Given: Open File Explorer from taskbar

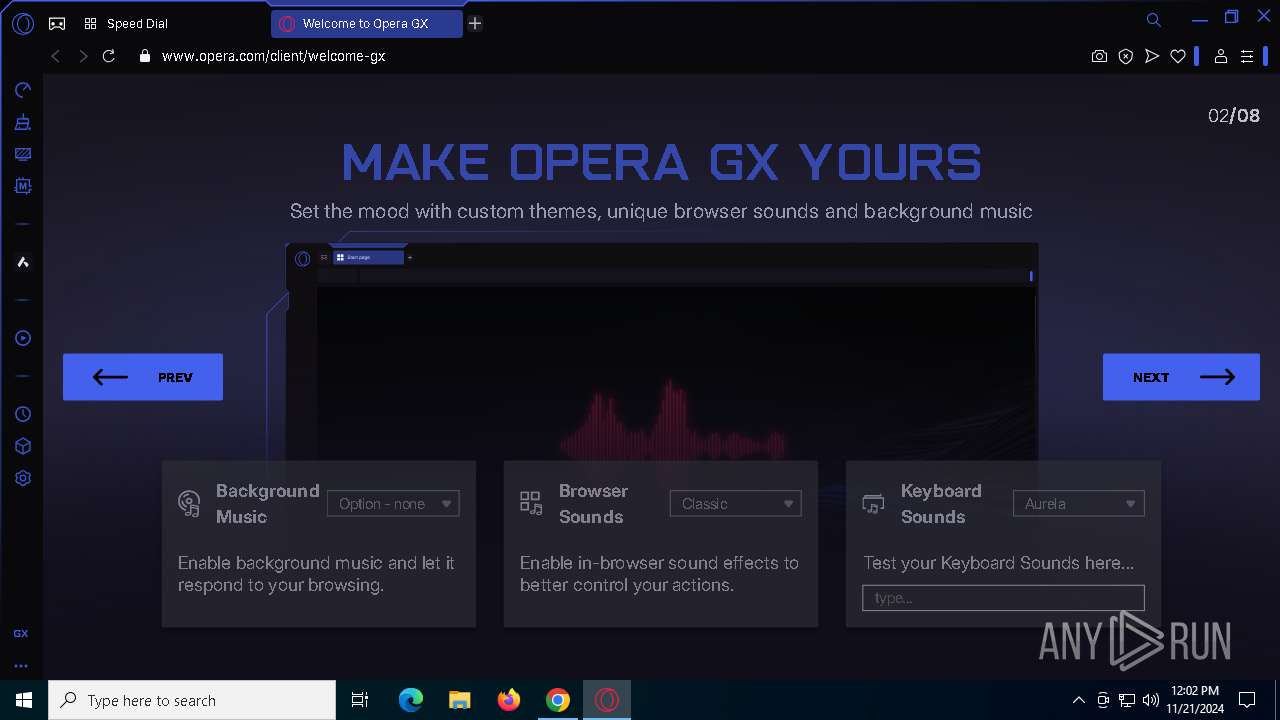Looking at the screenshot, I should (459, 700).
